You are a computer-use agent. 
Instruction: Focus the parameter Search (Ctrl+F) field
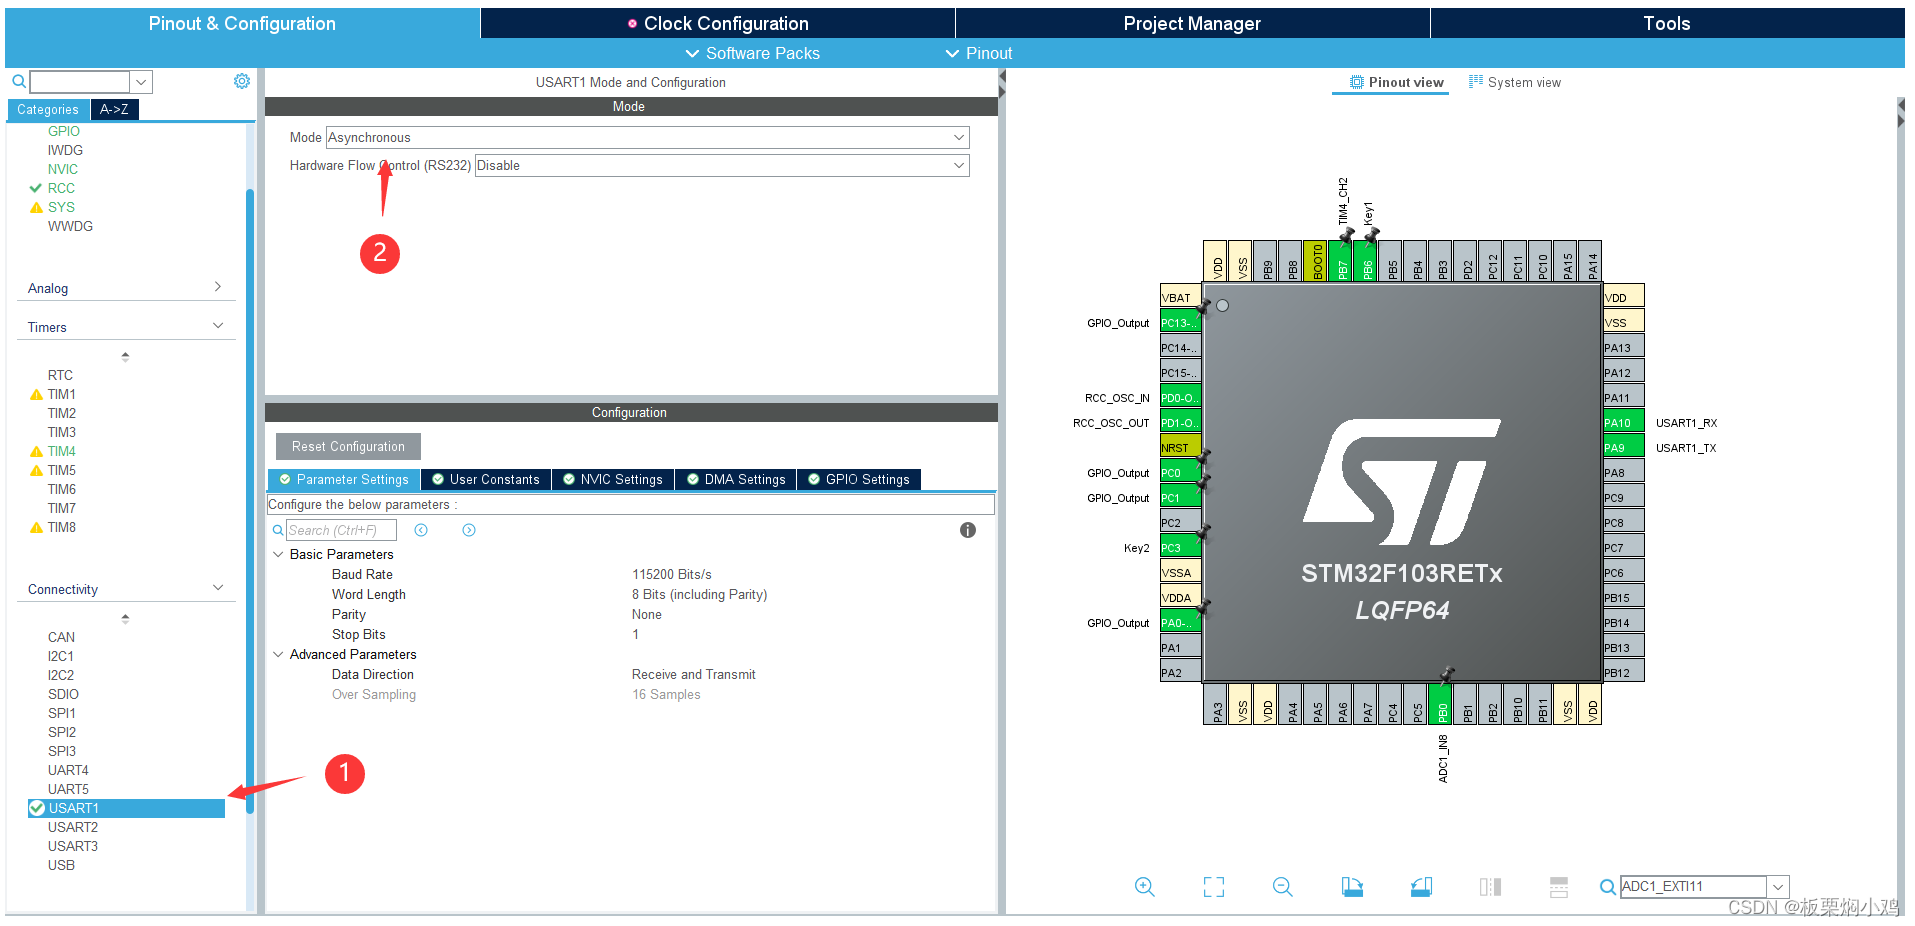click(341, 530)
